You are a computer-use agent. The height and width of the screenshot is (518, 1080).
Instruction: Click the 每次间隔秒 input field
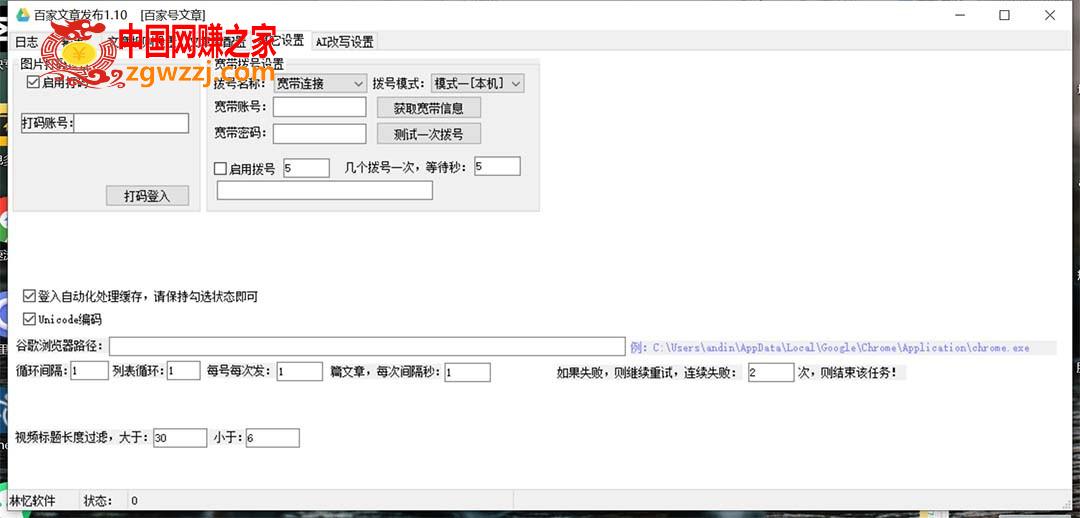coord(468,373)
